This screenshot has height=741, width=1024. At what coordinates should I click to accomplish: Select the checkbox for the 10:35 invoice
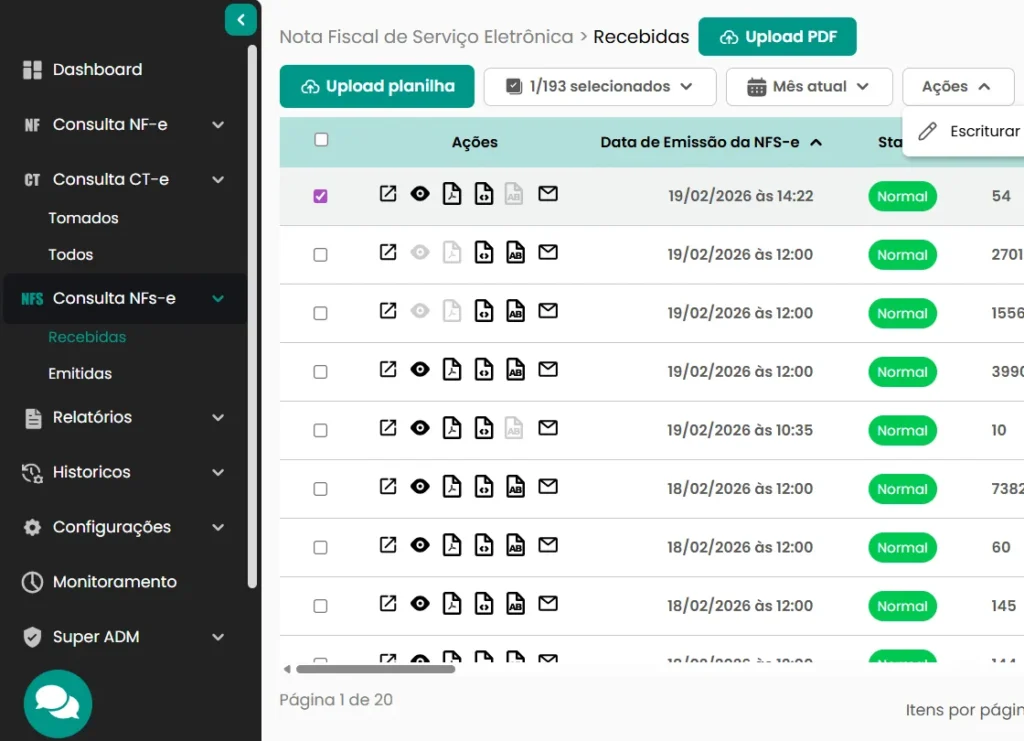[x=321, y=430]
